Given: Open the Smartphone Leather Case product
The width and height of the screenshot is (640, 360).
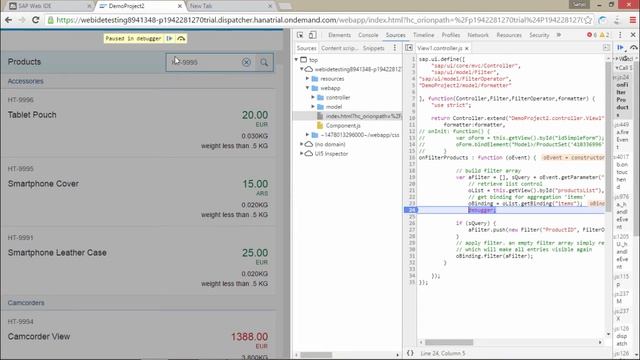Looking at the screenshot, I should click(138, 260).
